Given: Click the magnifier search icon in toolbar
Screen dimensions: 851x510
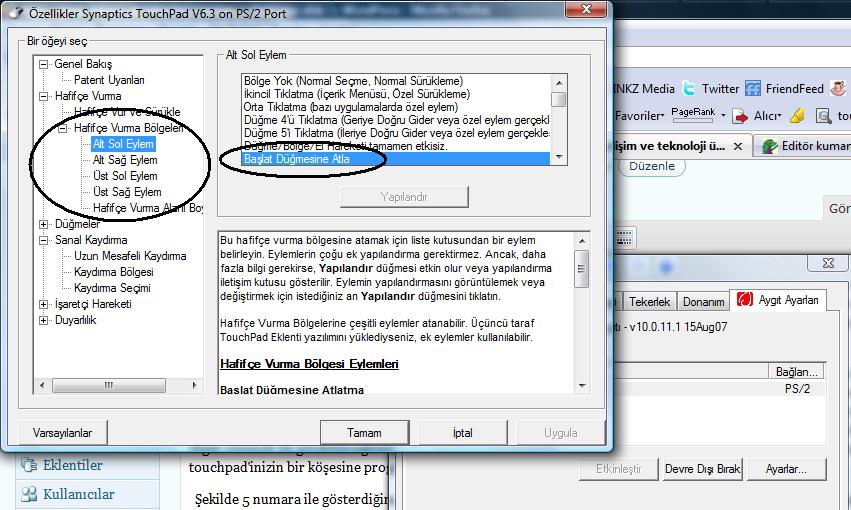Looking at the screenshot, I should pyautogui.click(x=824, y=116).
